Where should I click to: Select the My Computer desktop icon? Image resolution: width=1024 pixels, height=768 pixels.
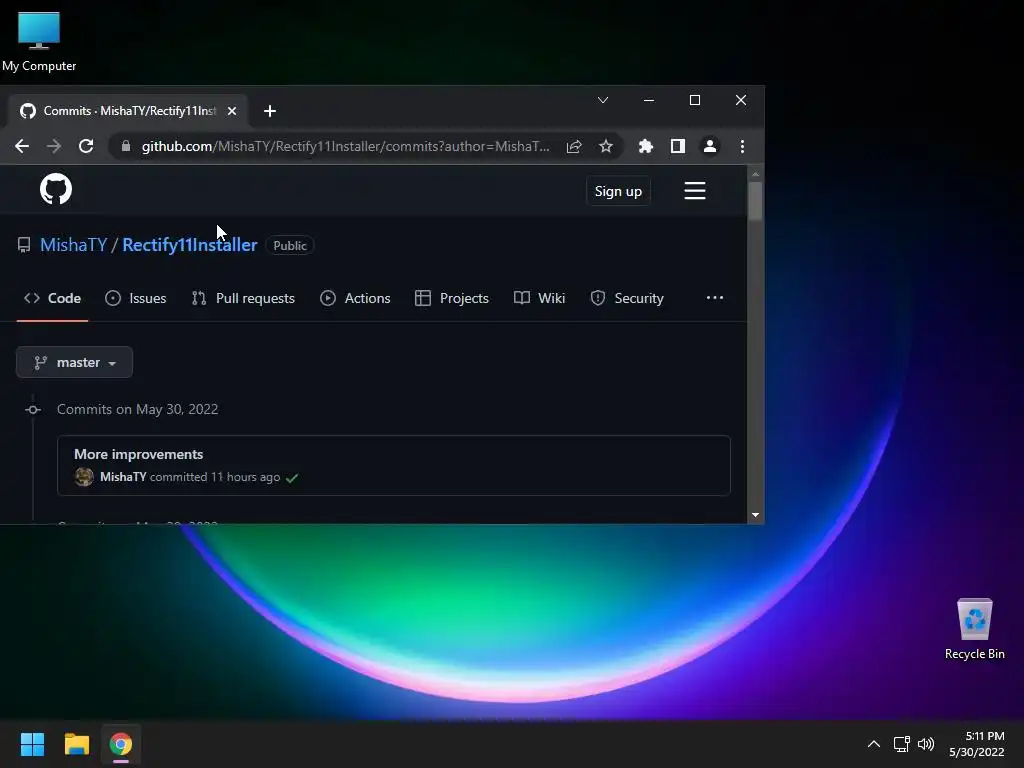39,41
